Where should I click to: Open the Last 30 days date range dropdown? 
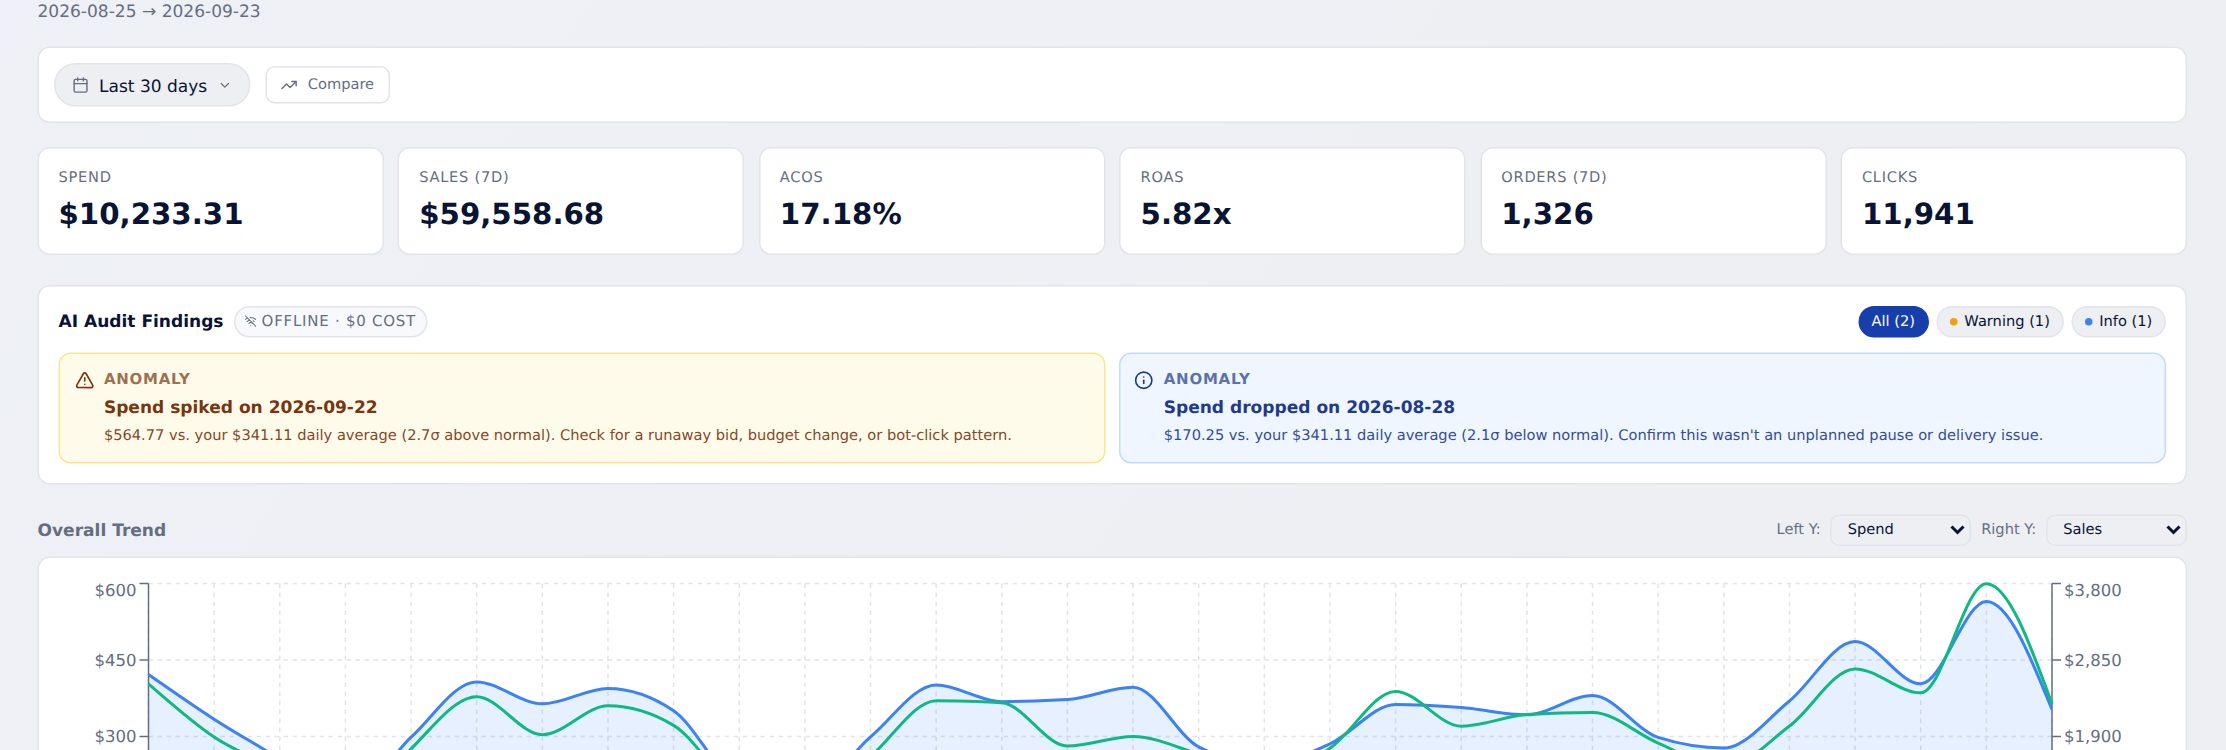[152, 85]
